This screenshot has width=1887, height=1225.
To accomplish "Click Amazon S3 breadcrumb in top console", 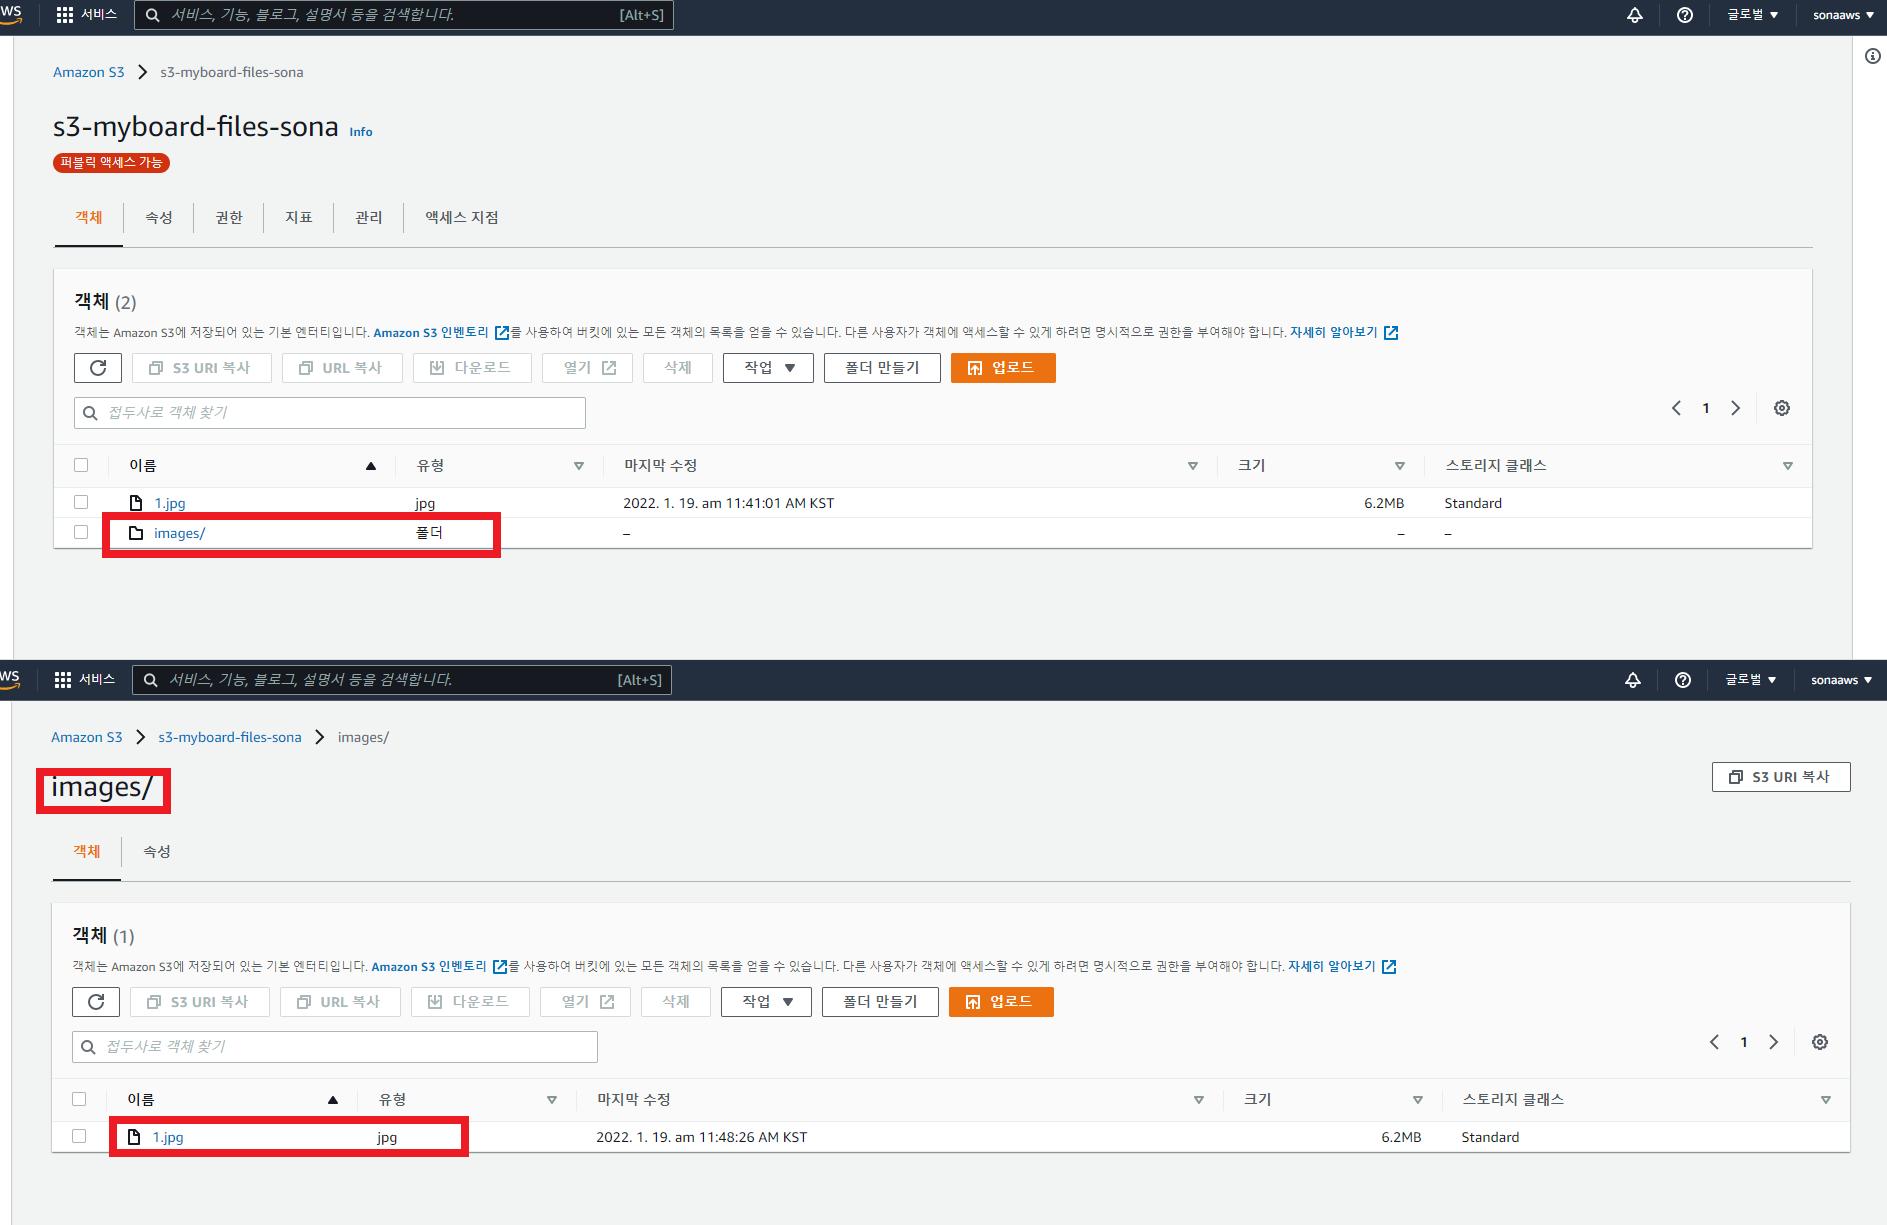I will point(89,72).
